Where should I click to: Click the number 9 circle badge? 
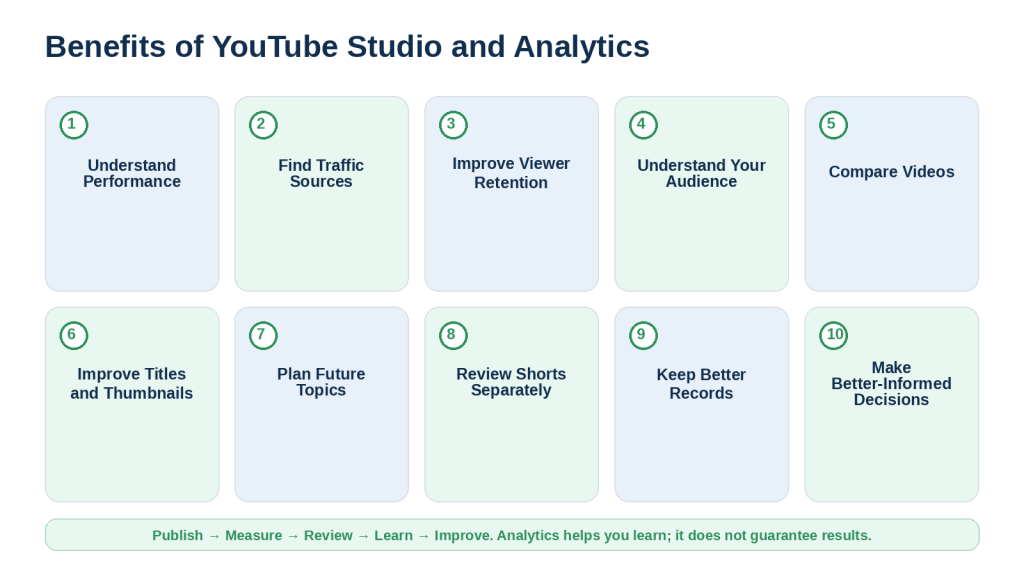pos(643,335)
